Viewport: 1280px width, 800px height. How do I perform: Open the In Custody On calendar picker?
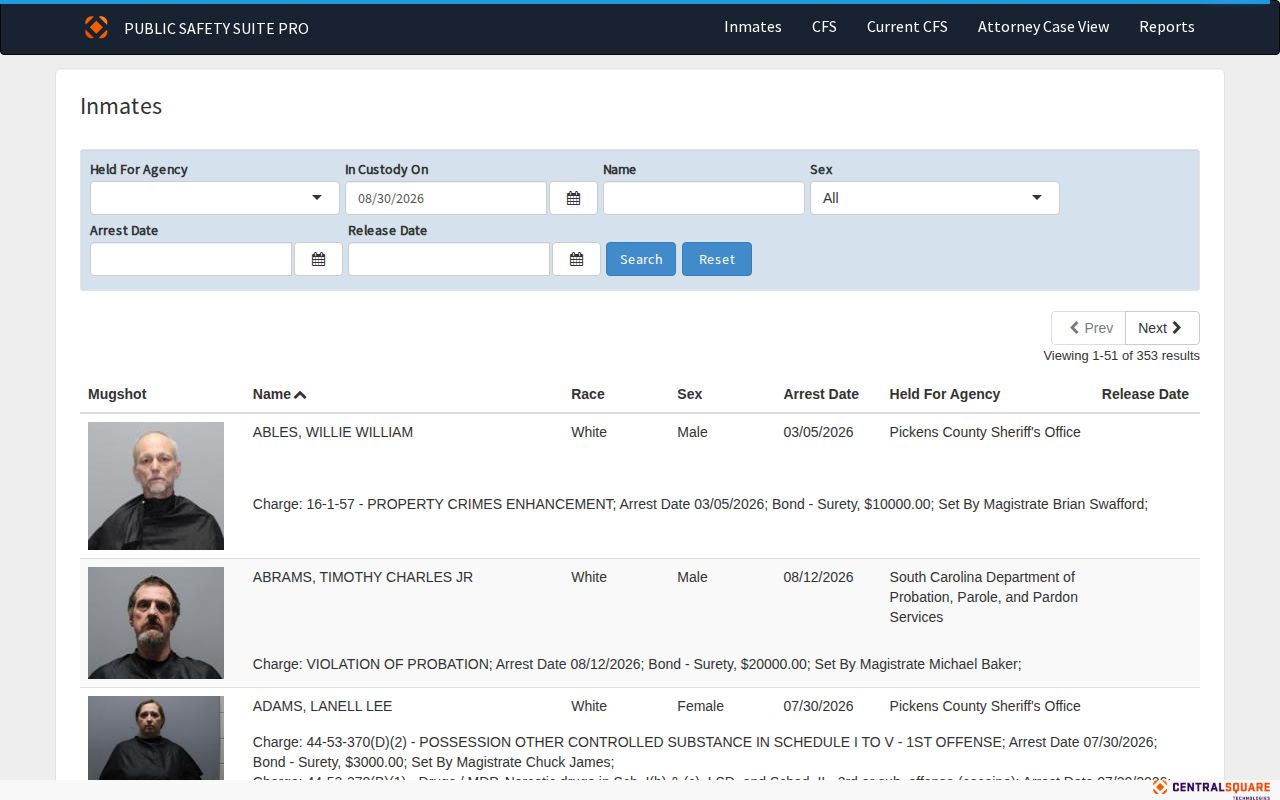573,198
